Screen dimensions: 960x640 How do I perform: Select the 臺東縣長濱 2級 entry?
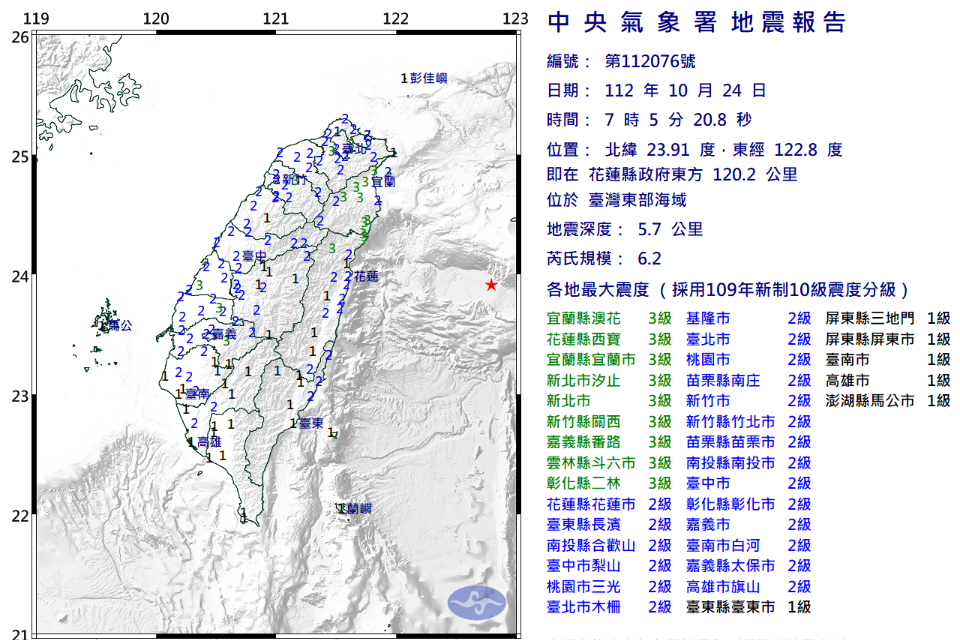pos(609,525)
